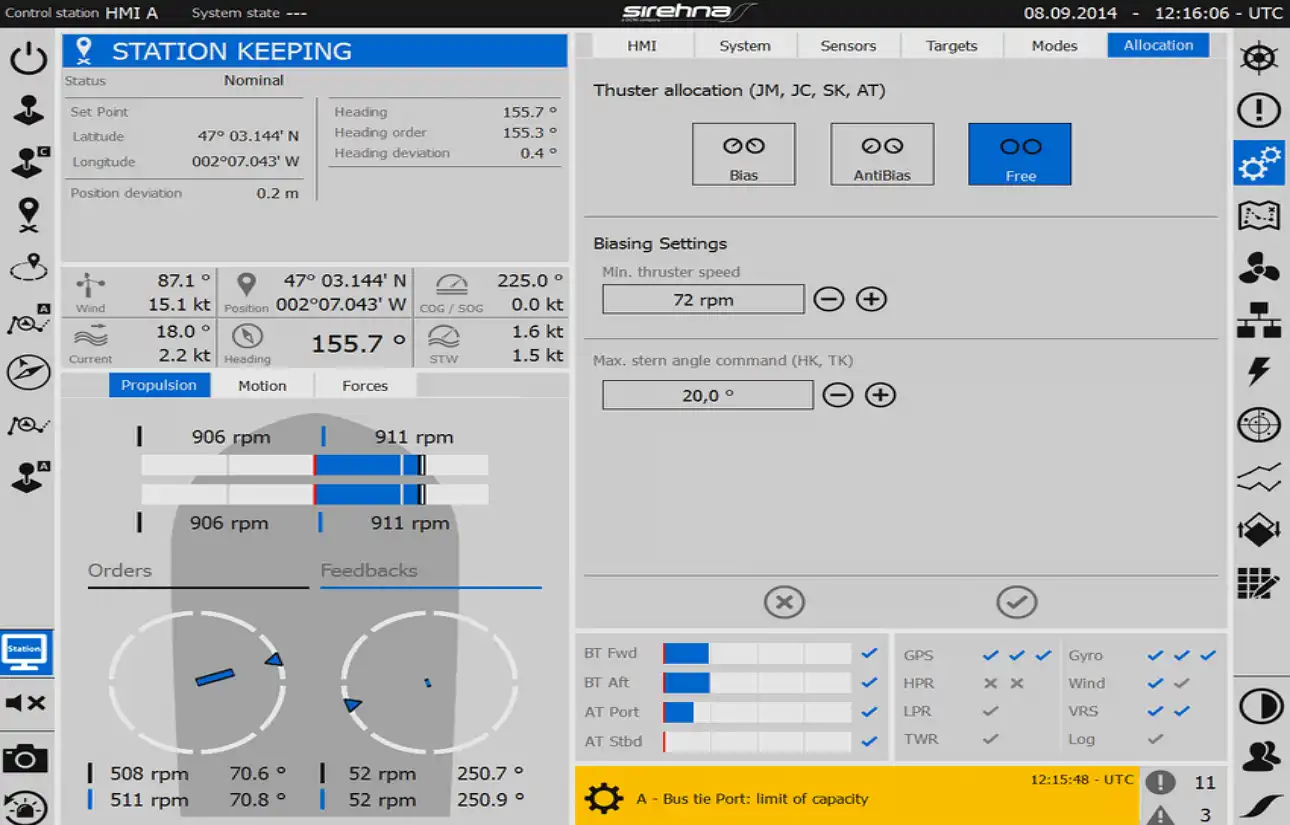1290x825 pixels.
Task: Click the power icon in left sidebar
Action: pos(28,59)
